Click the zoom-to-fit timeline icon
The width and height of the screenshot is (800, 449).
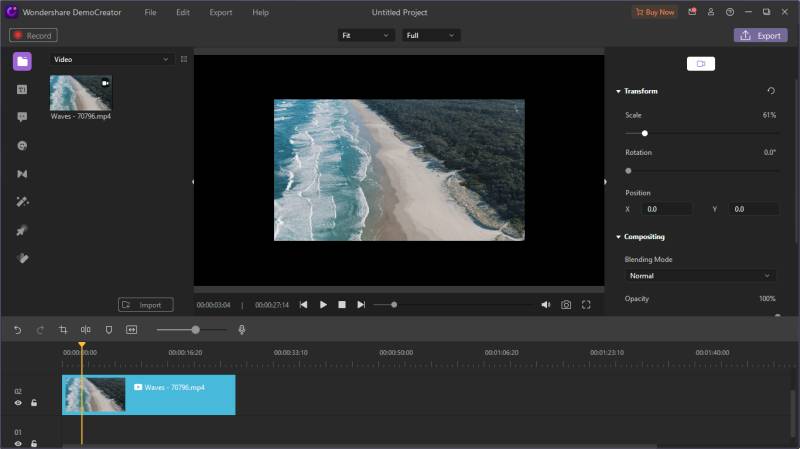click(x=132, y=330)
